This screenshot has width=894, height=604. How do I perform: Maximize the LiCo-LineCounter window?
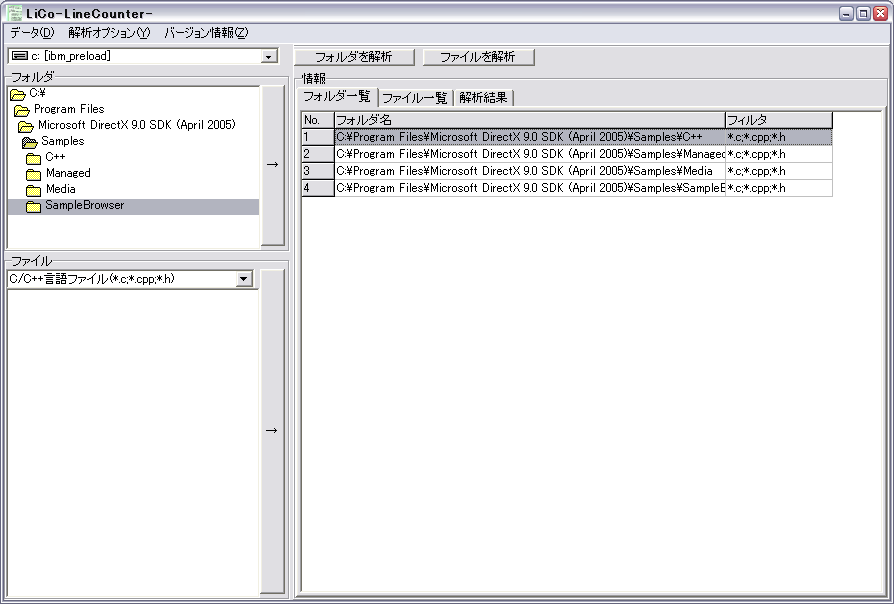tap(863, 14)
